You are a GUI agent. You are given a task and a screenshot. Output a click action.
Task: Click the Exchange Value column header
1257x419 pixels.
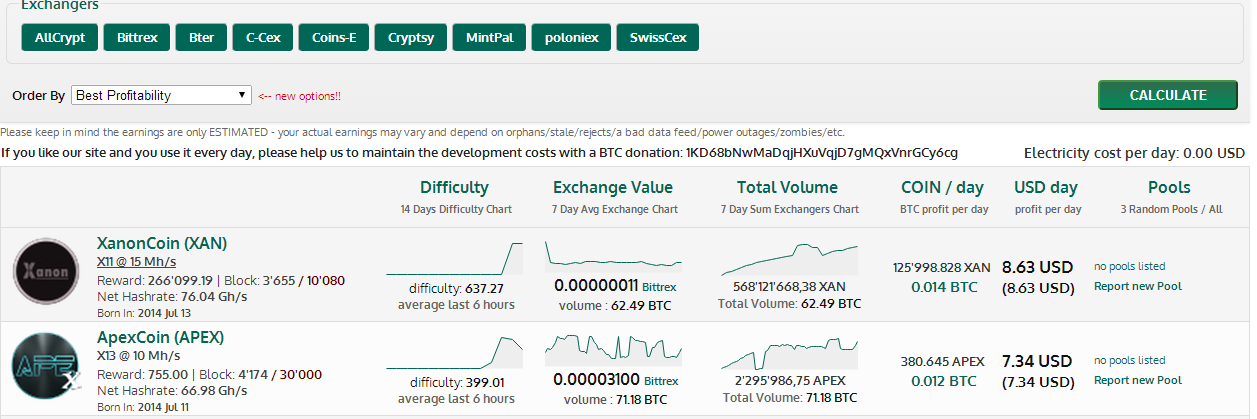pos(613,187)
